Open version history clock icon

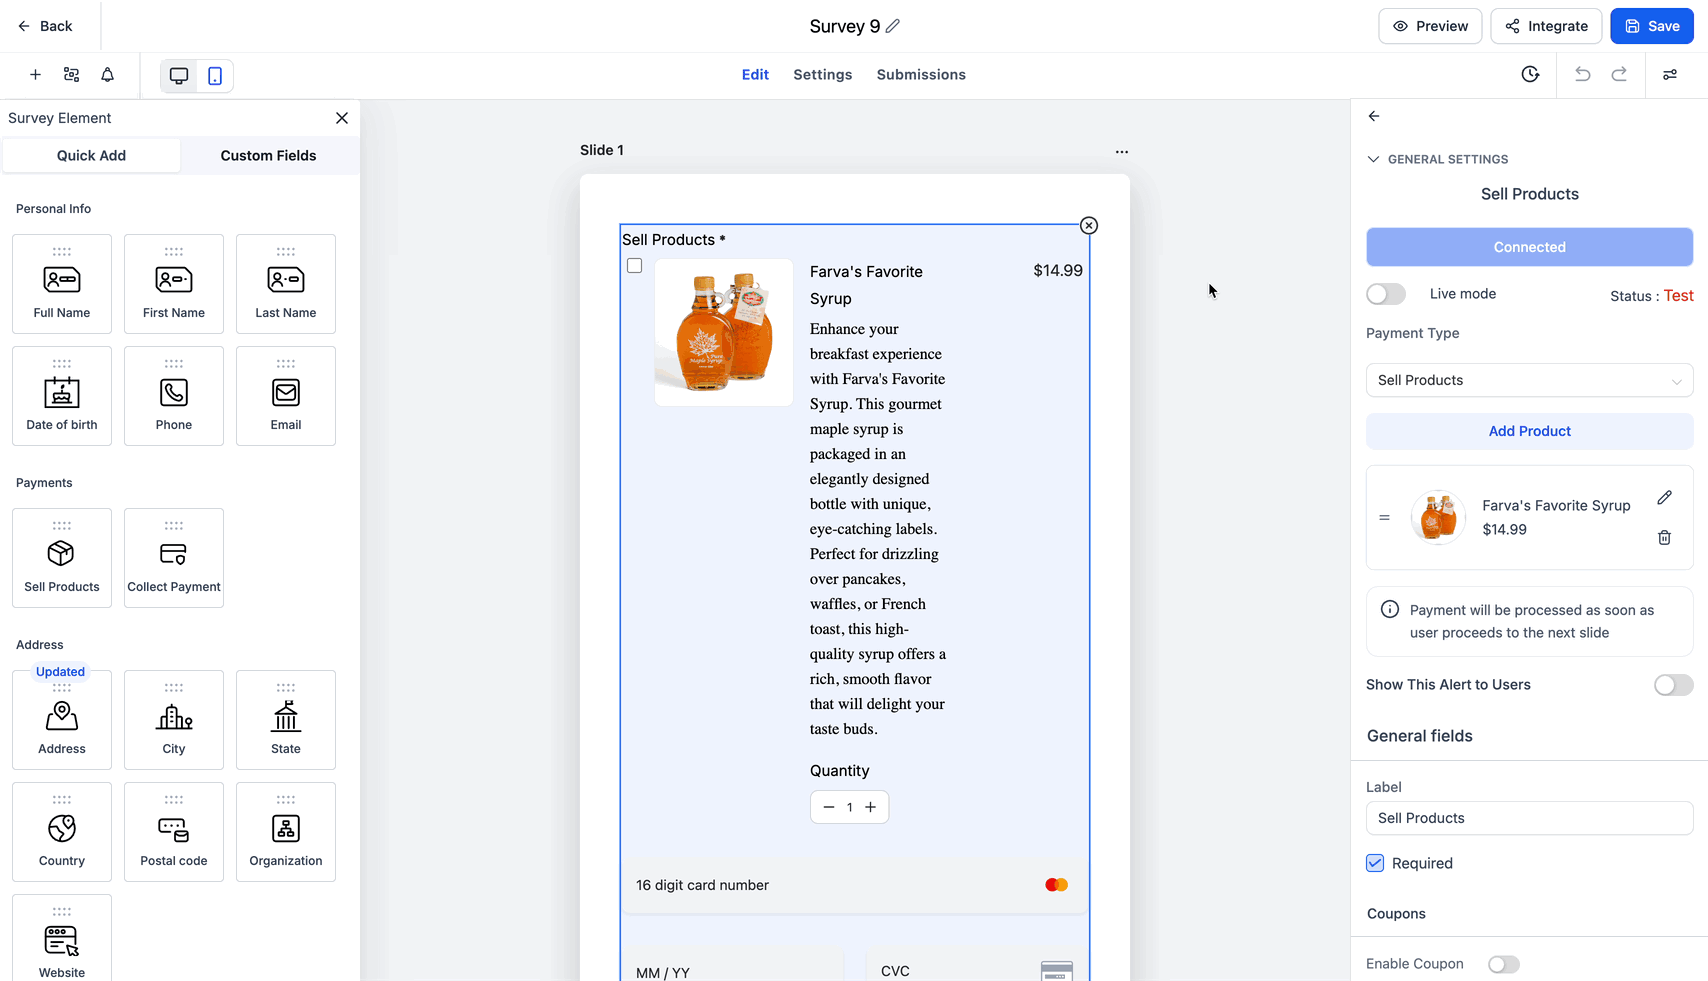1530,74
